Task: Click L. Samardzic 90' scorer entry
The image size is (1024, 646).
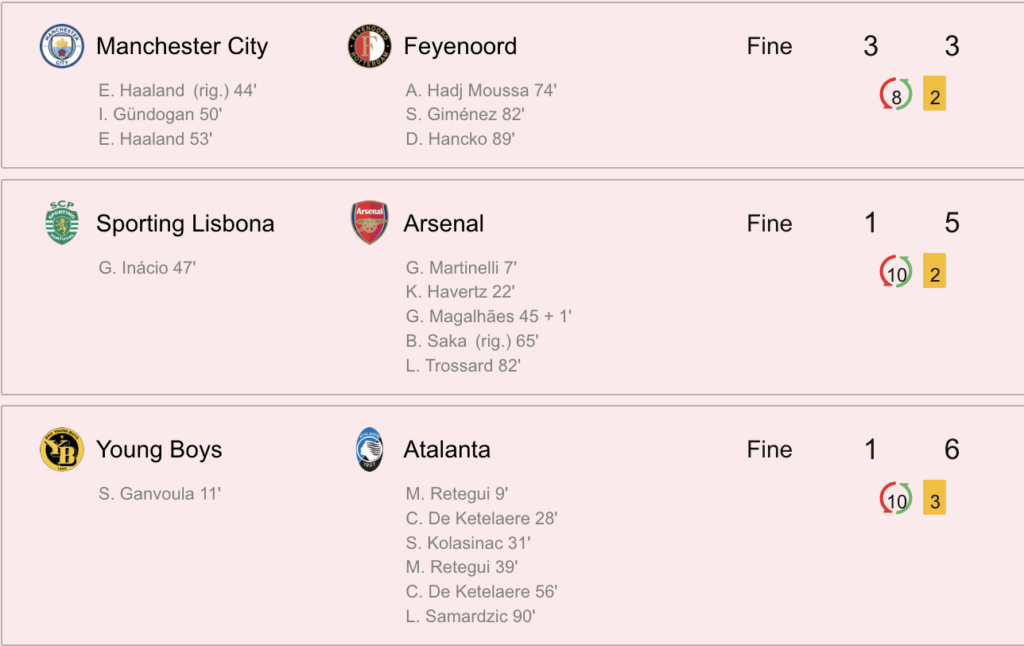Action: point(470,616)
